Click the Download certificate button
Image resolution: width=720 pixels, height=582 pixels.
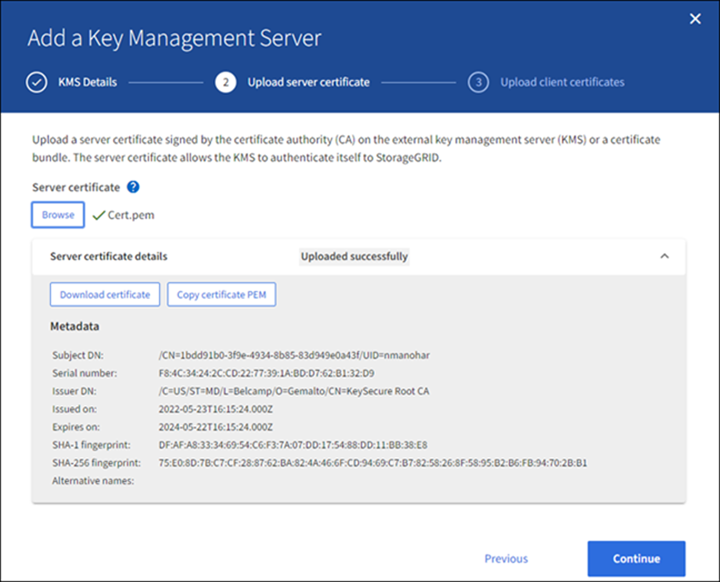[105, 295]
